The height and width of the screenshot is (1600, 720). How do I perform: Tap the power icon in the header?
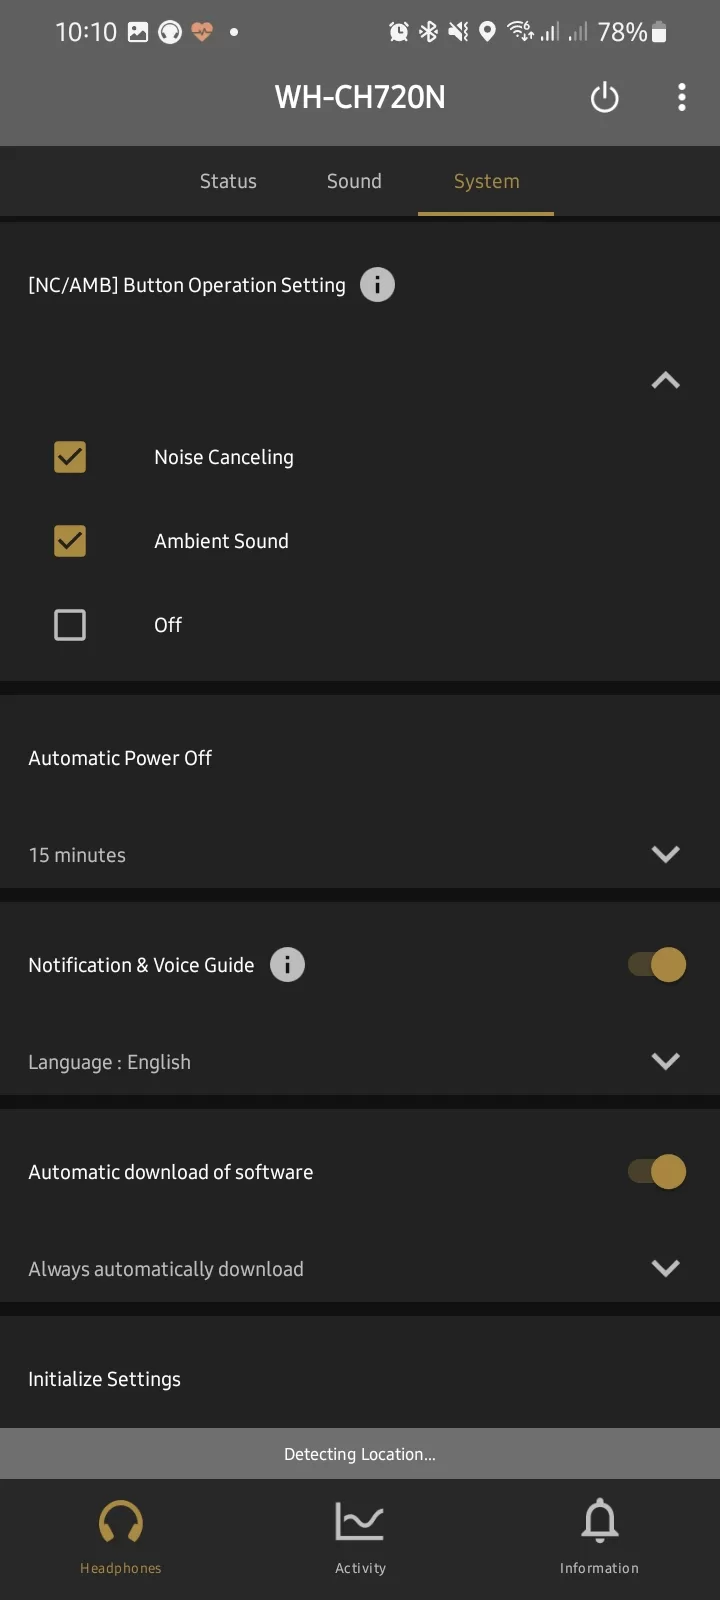[604, 98]
